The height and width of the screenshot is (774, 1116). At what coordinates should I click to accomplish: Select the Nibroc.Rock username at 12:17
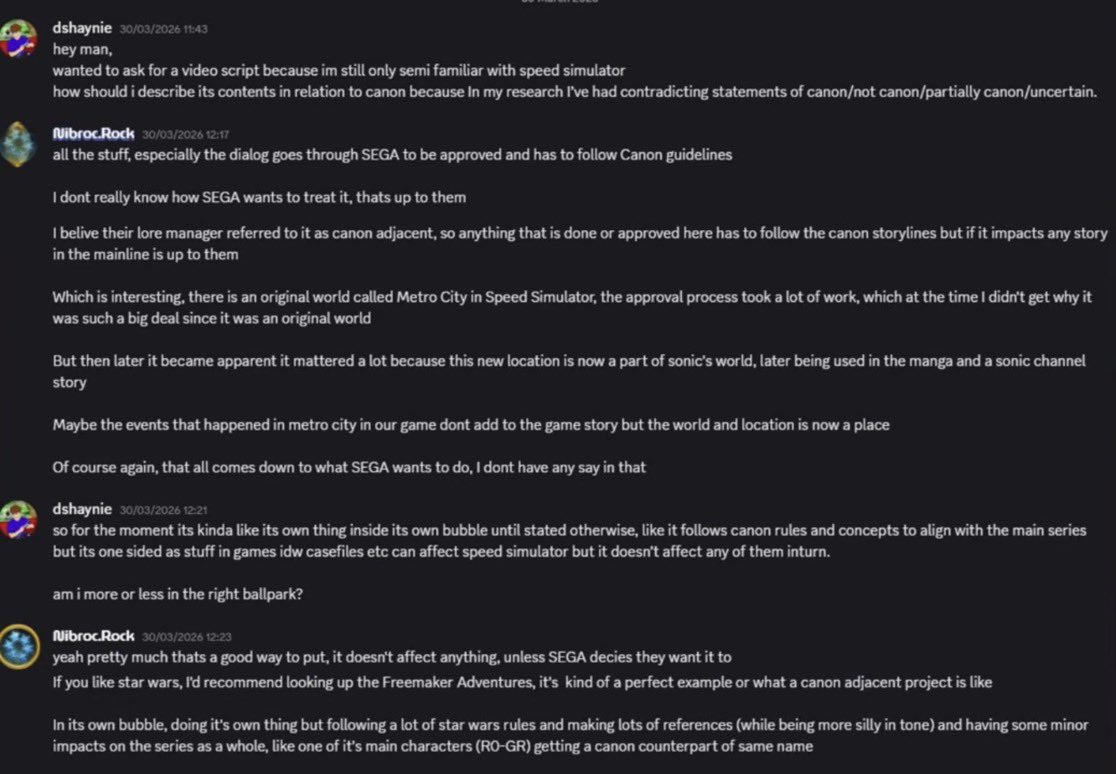(x=93, y=133)
